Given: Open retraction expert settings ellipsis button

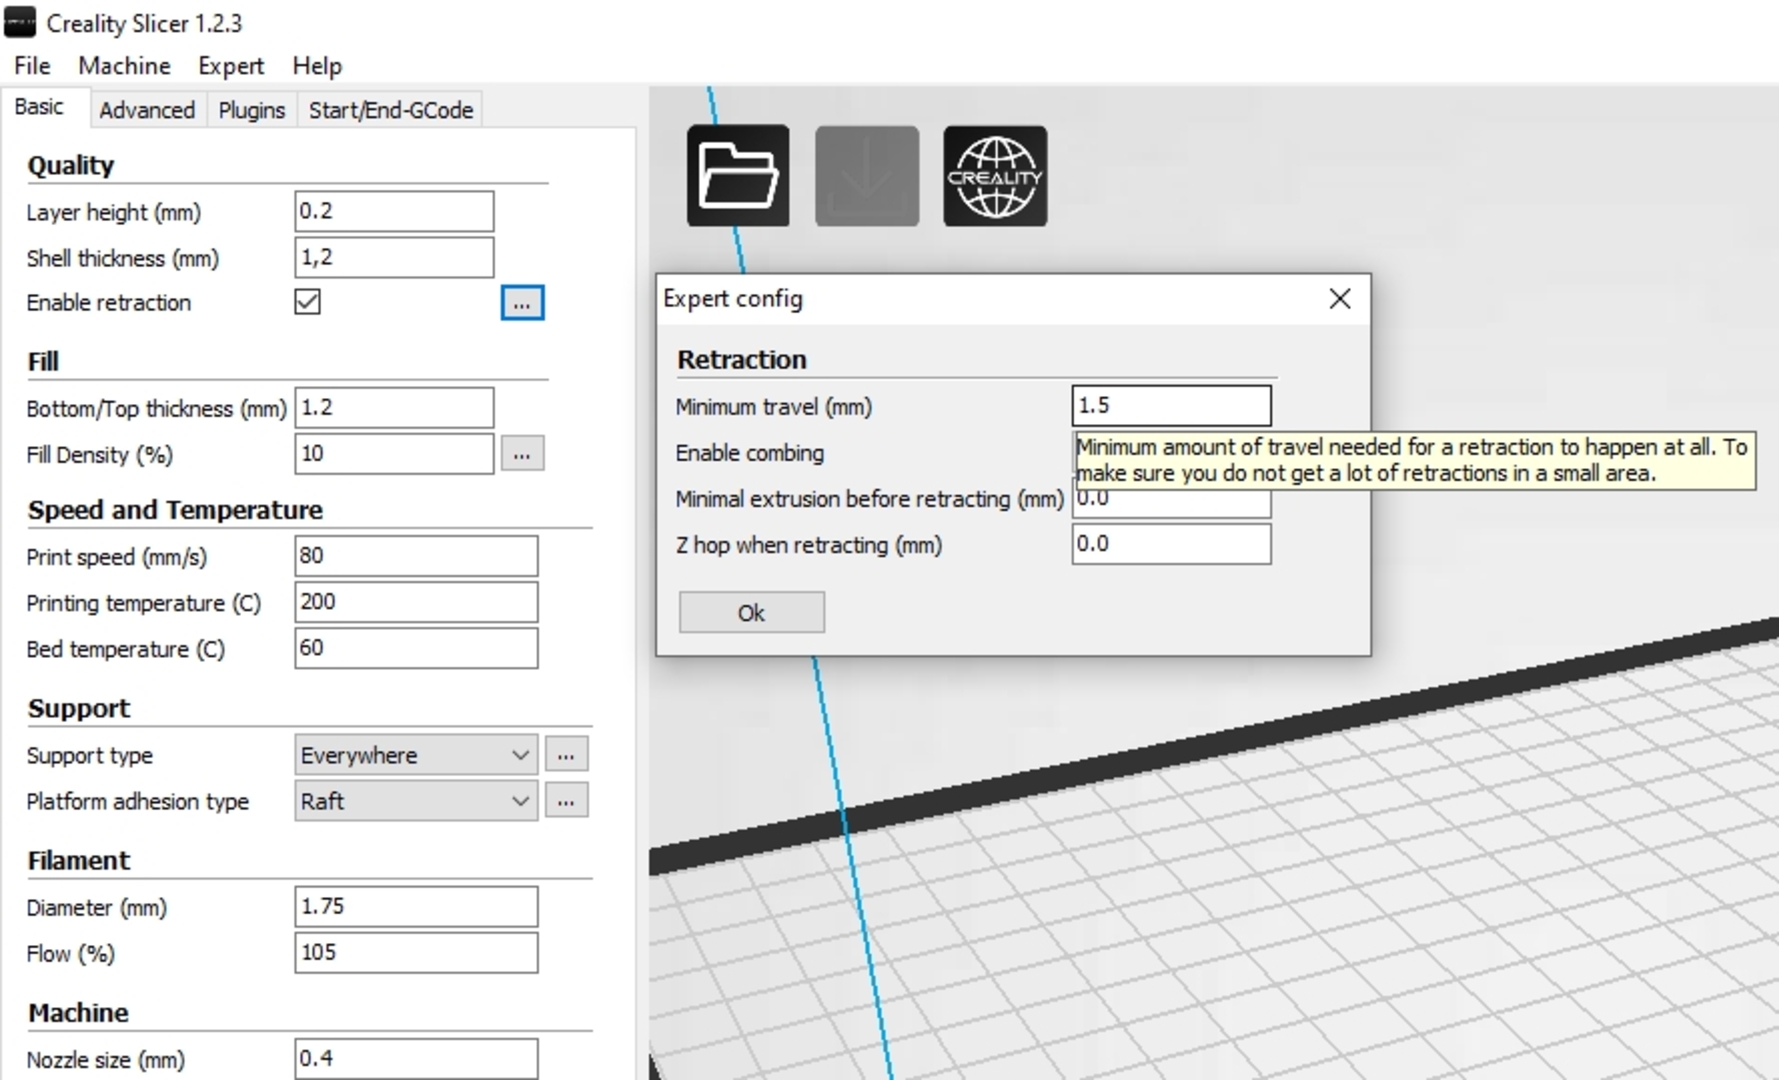Looking at the screenshot, I should (x=522, y=303).
